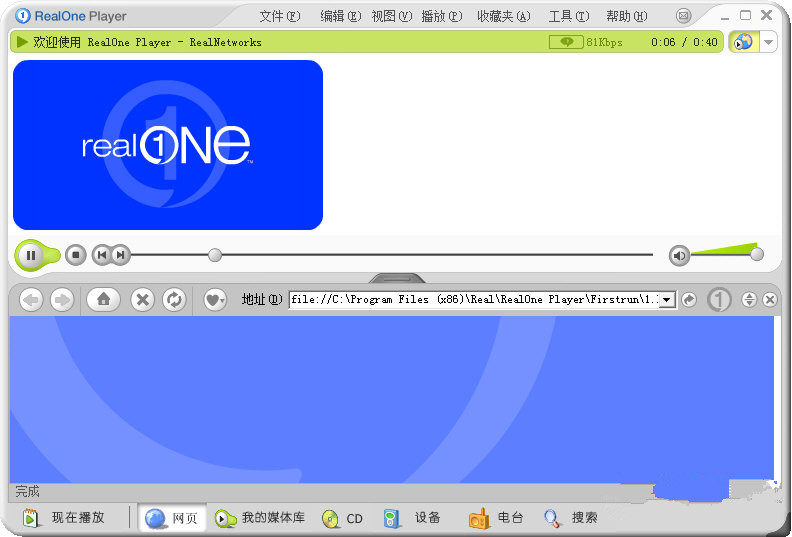Image resolution: width=792 pixels, height=537 pixels.
Task: Switch to 网页 tab
Action: click(x=172, y=518)
